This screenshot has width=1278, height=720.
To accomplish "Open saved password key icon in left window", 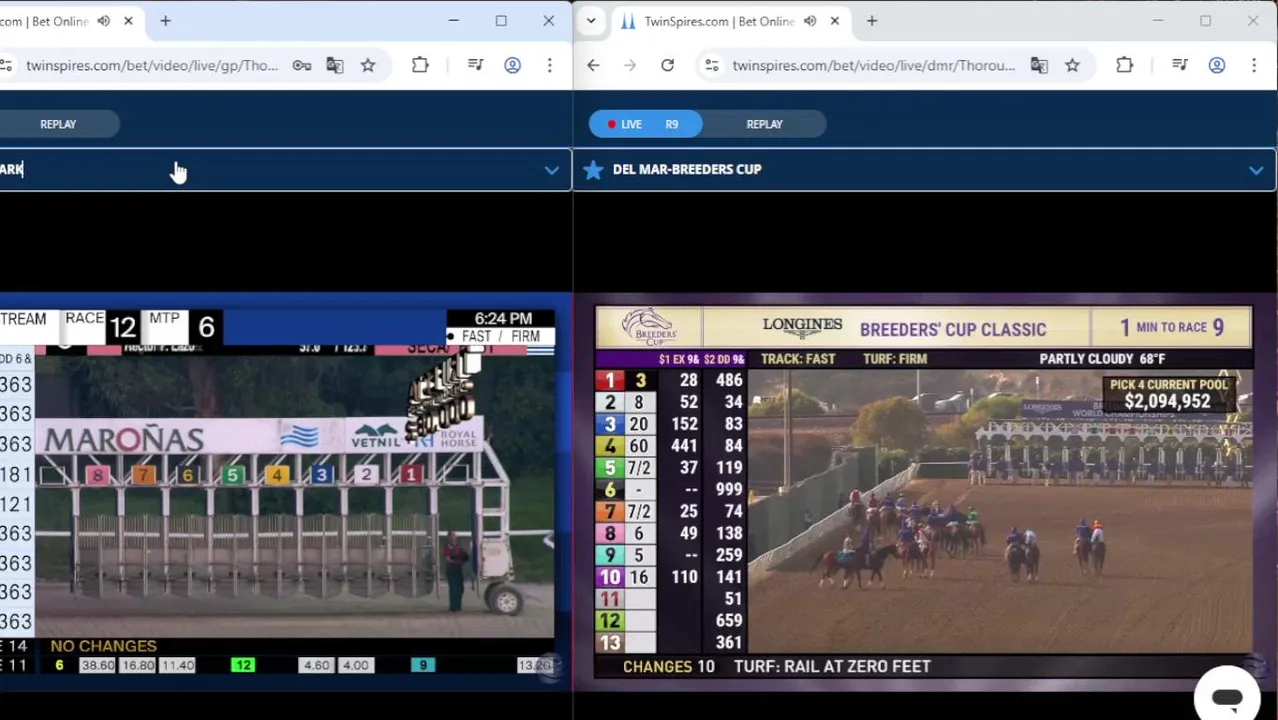I will click(302, 66).
